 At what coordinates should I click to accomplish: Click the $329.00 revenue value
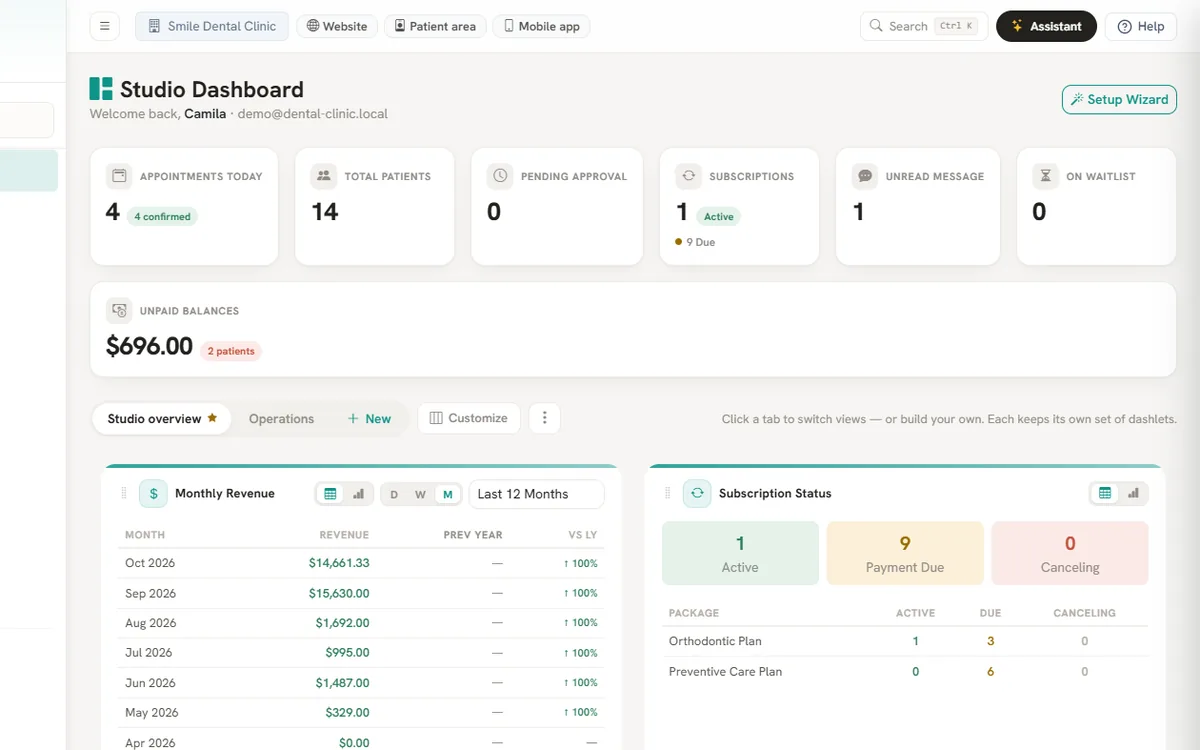pyautogui.click(x=347, y=712)
